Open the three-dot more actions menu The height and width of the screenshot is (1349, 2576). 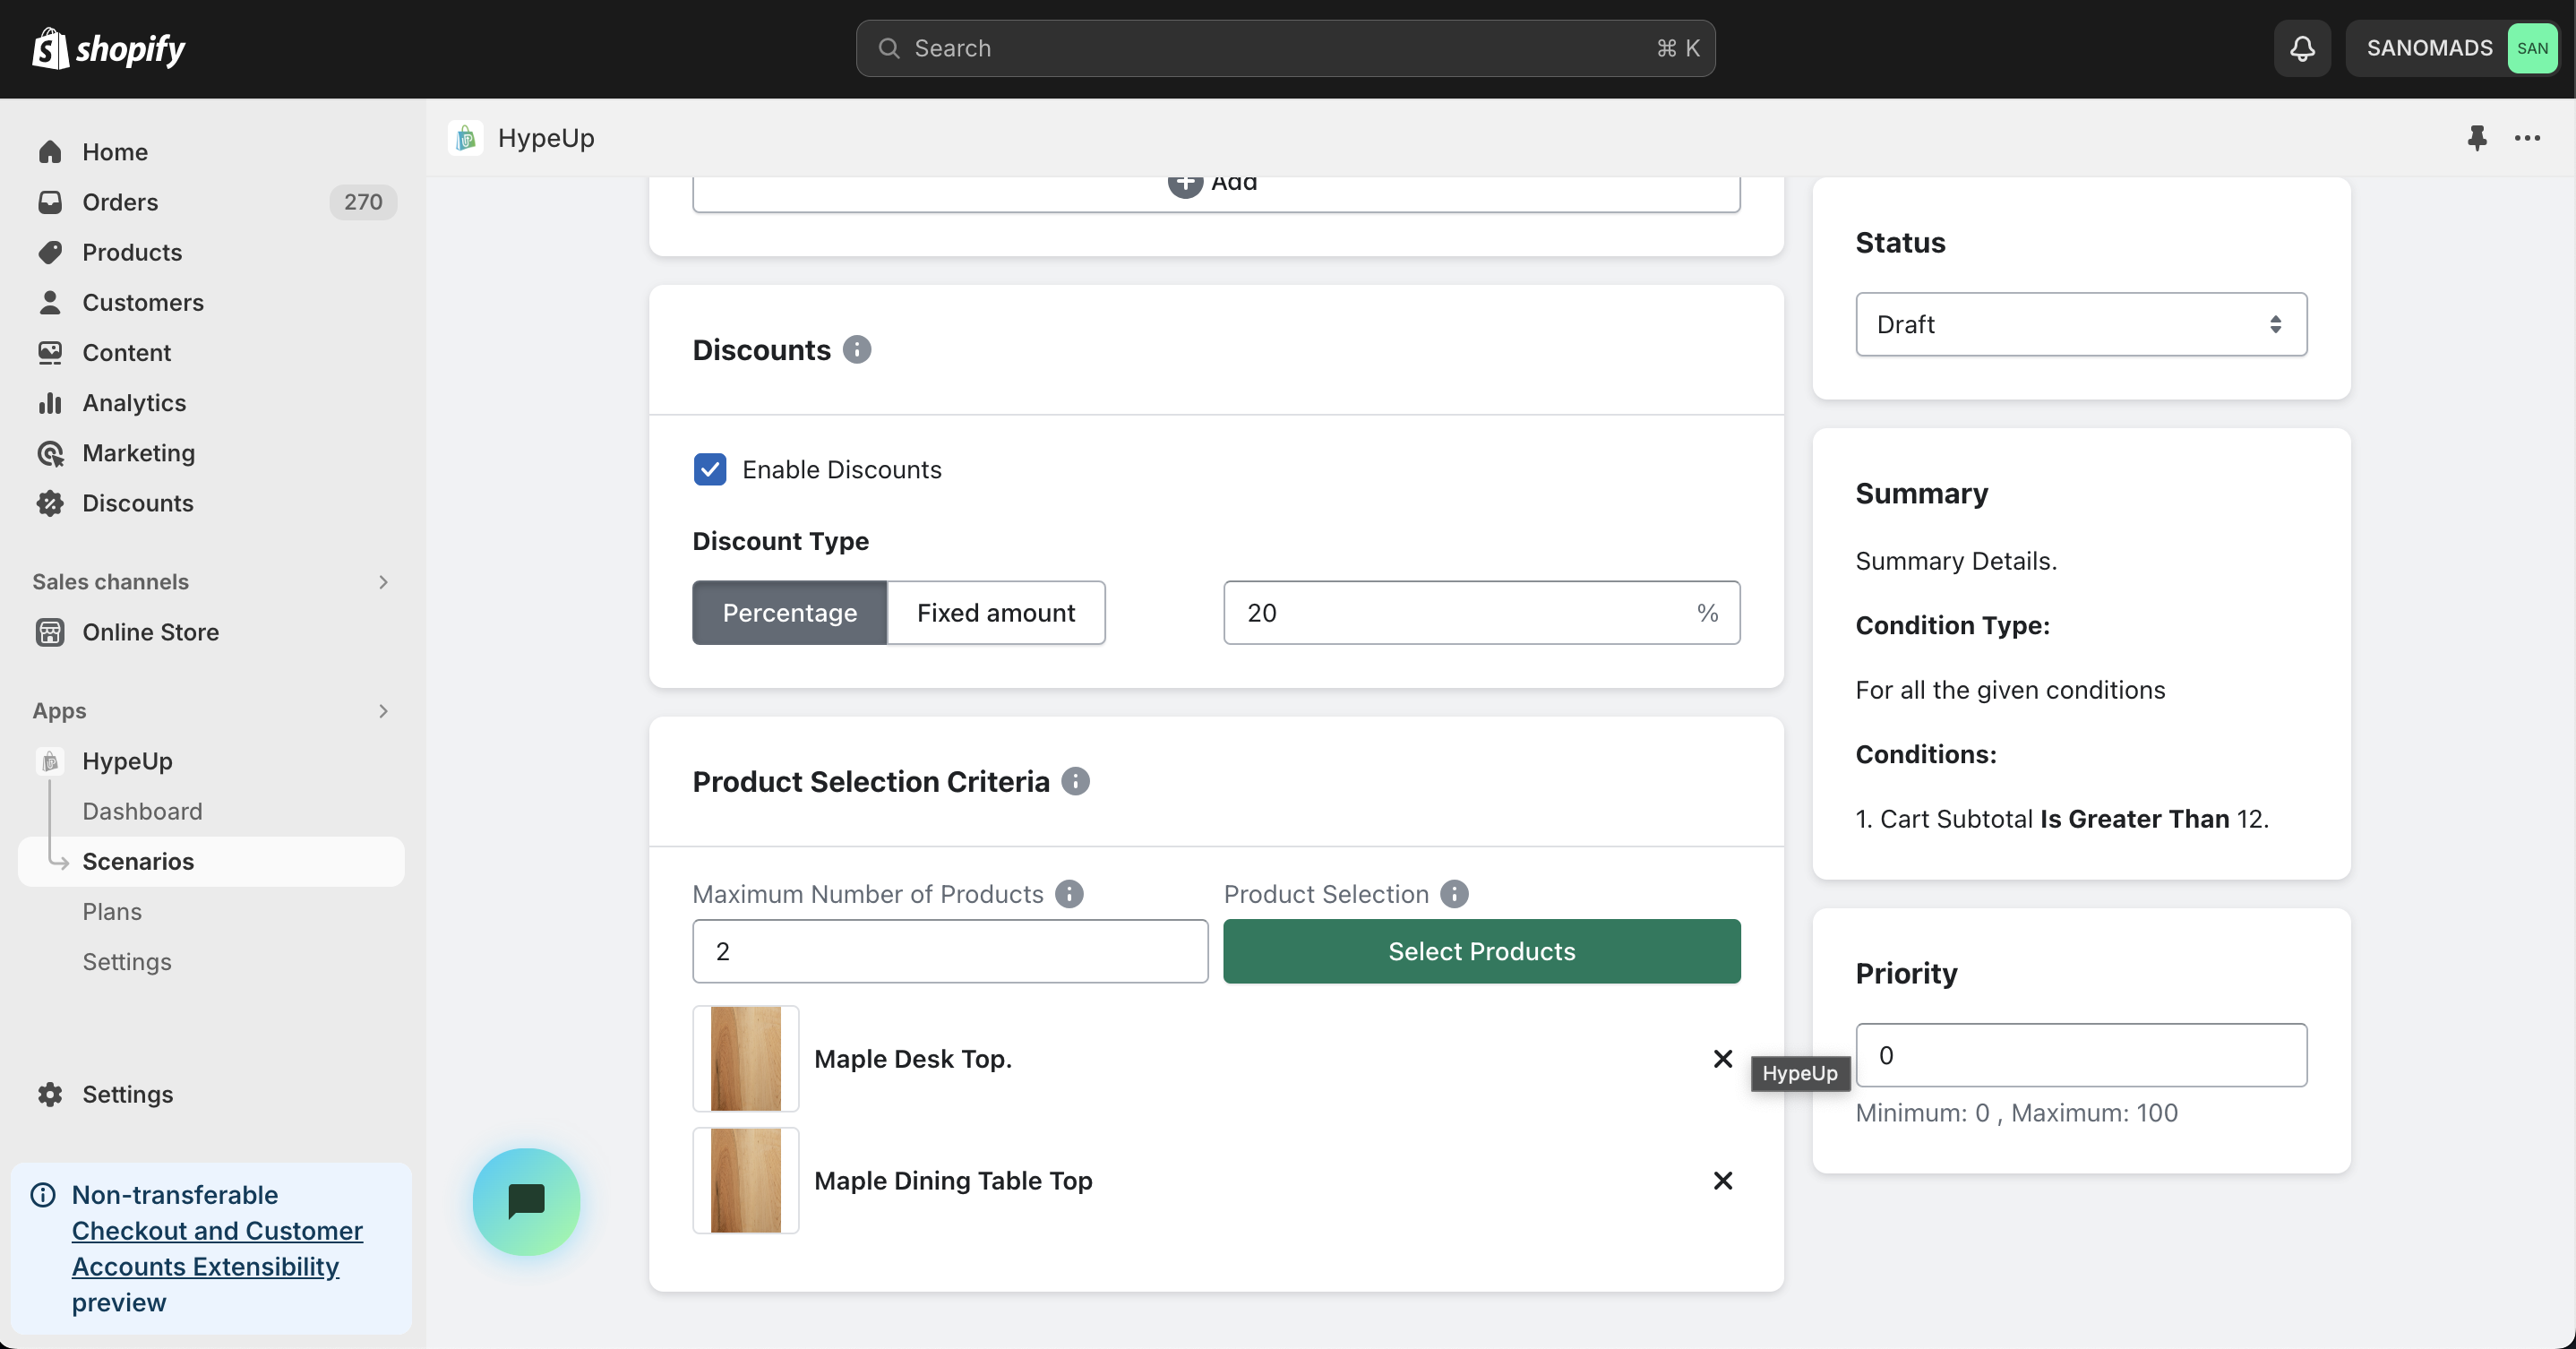(2527, 138)
